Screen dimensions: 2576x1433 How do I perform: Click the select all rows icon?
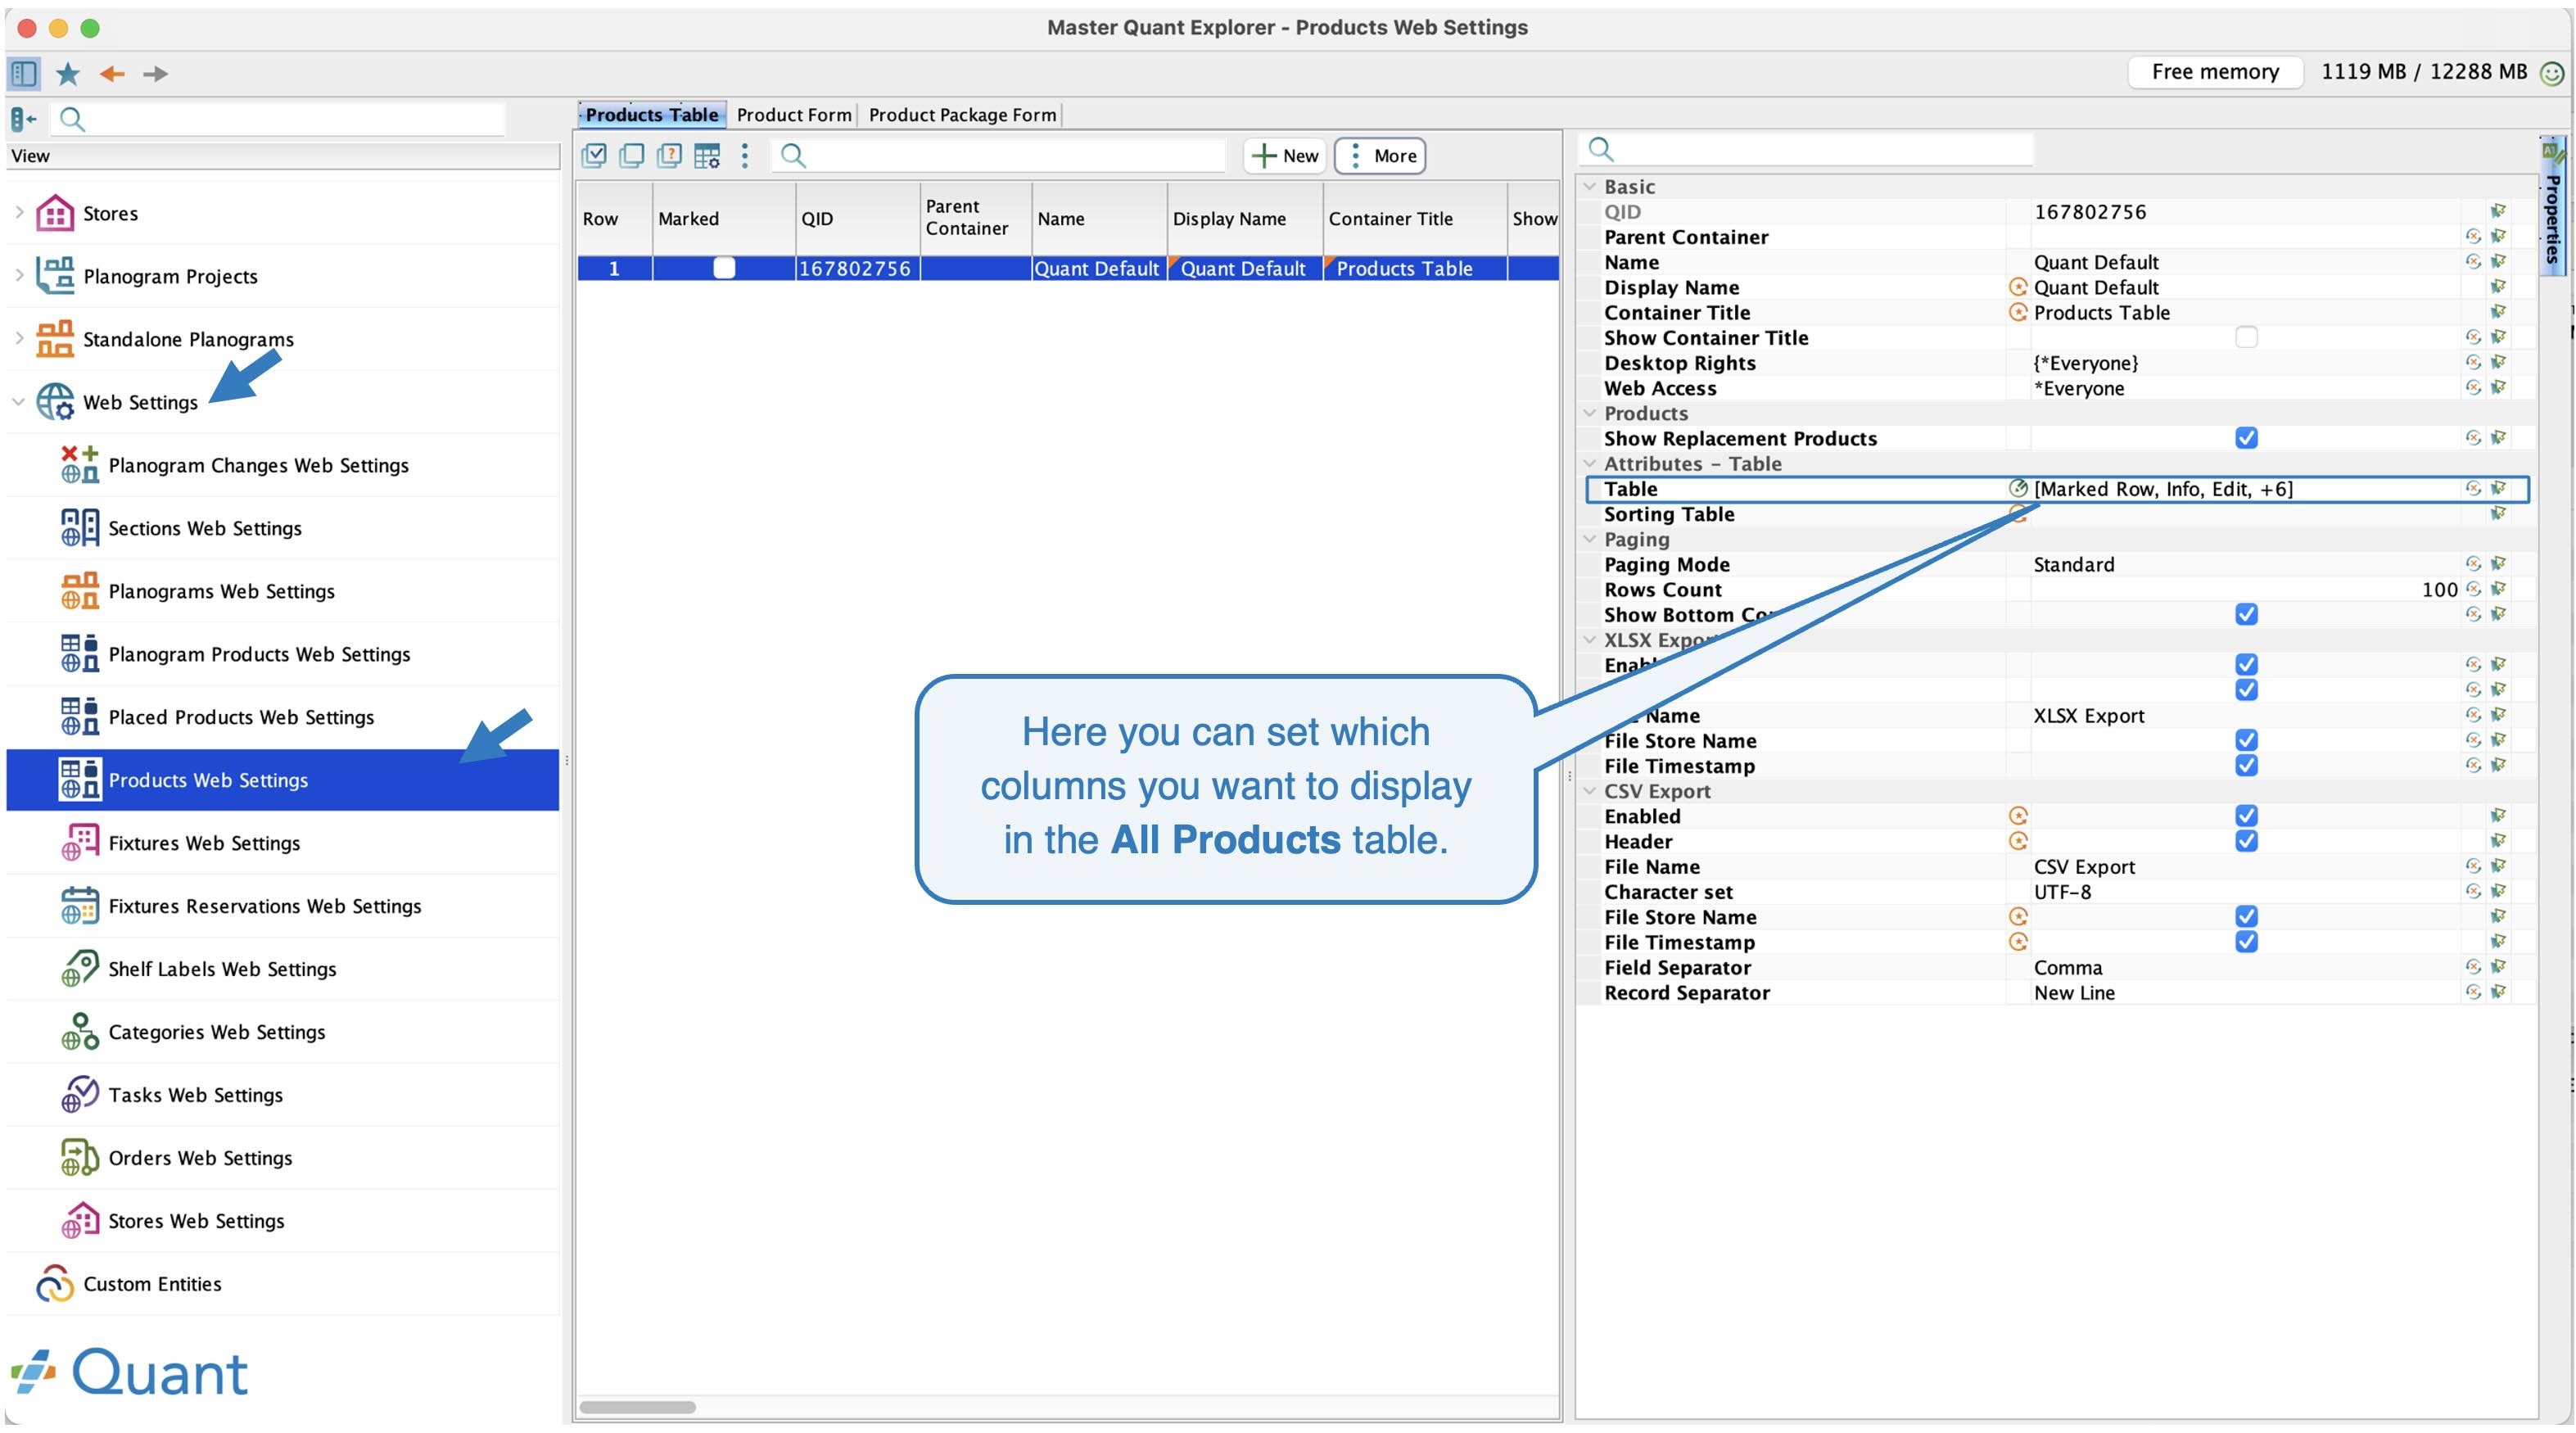click(594, 155)
